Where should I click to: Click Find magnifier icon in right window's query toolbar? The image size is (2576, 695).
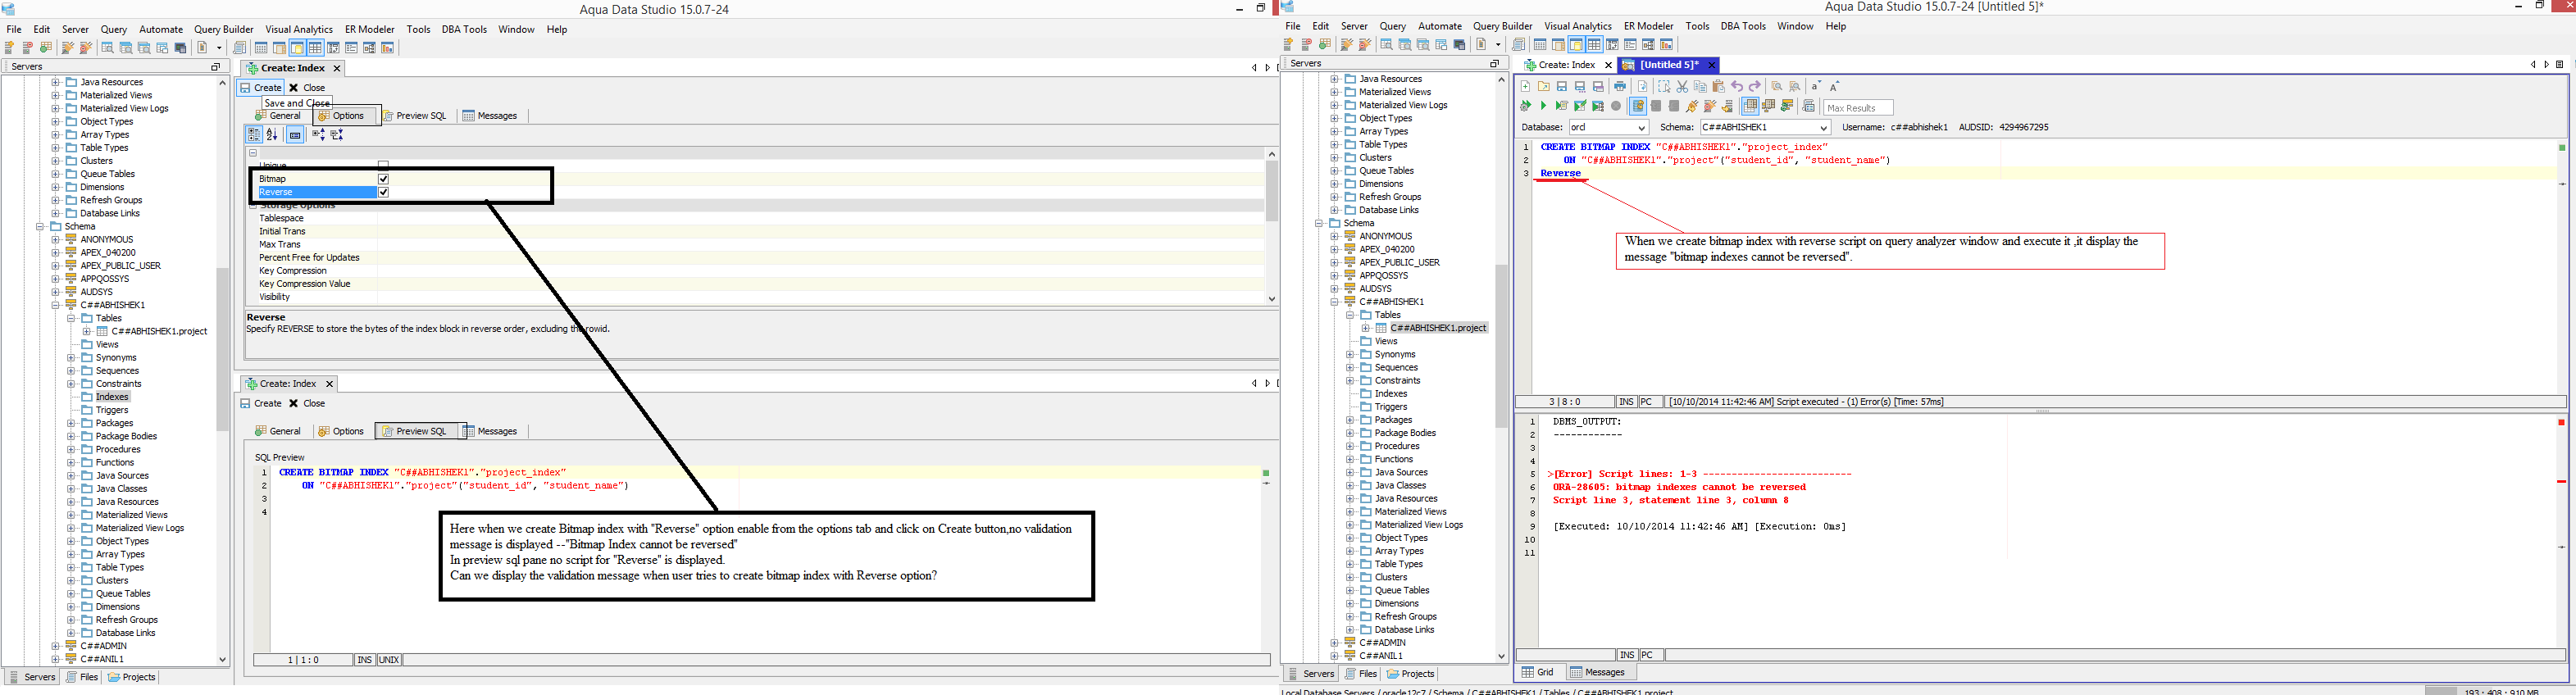click(1776, 87)
